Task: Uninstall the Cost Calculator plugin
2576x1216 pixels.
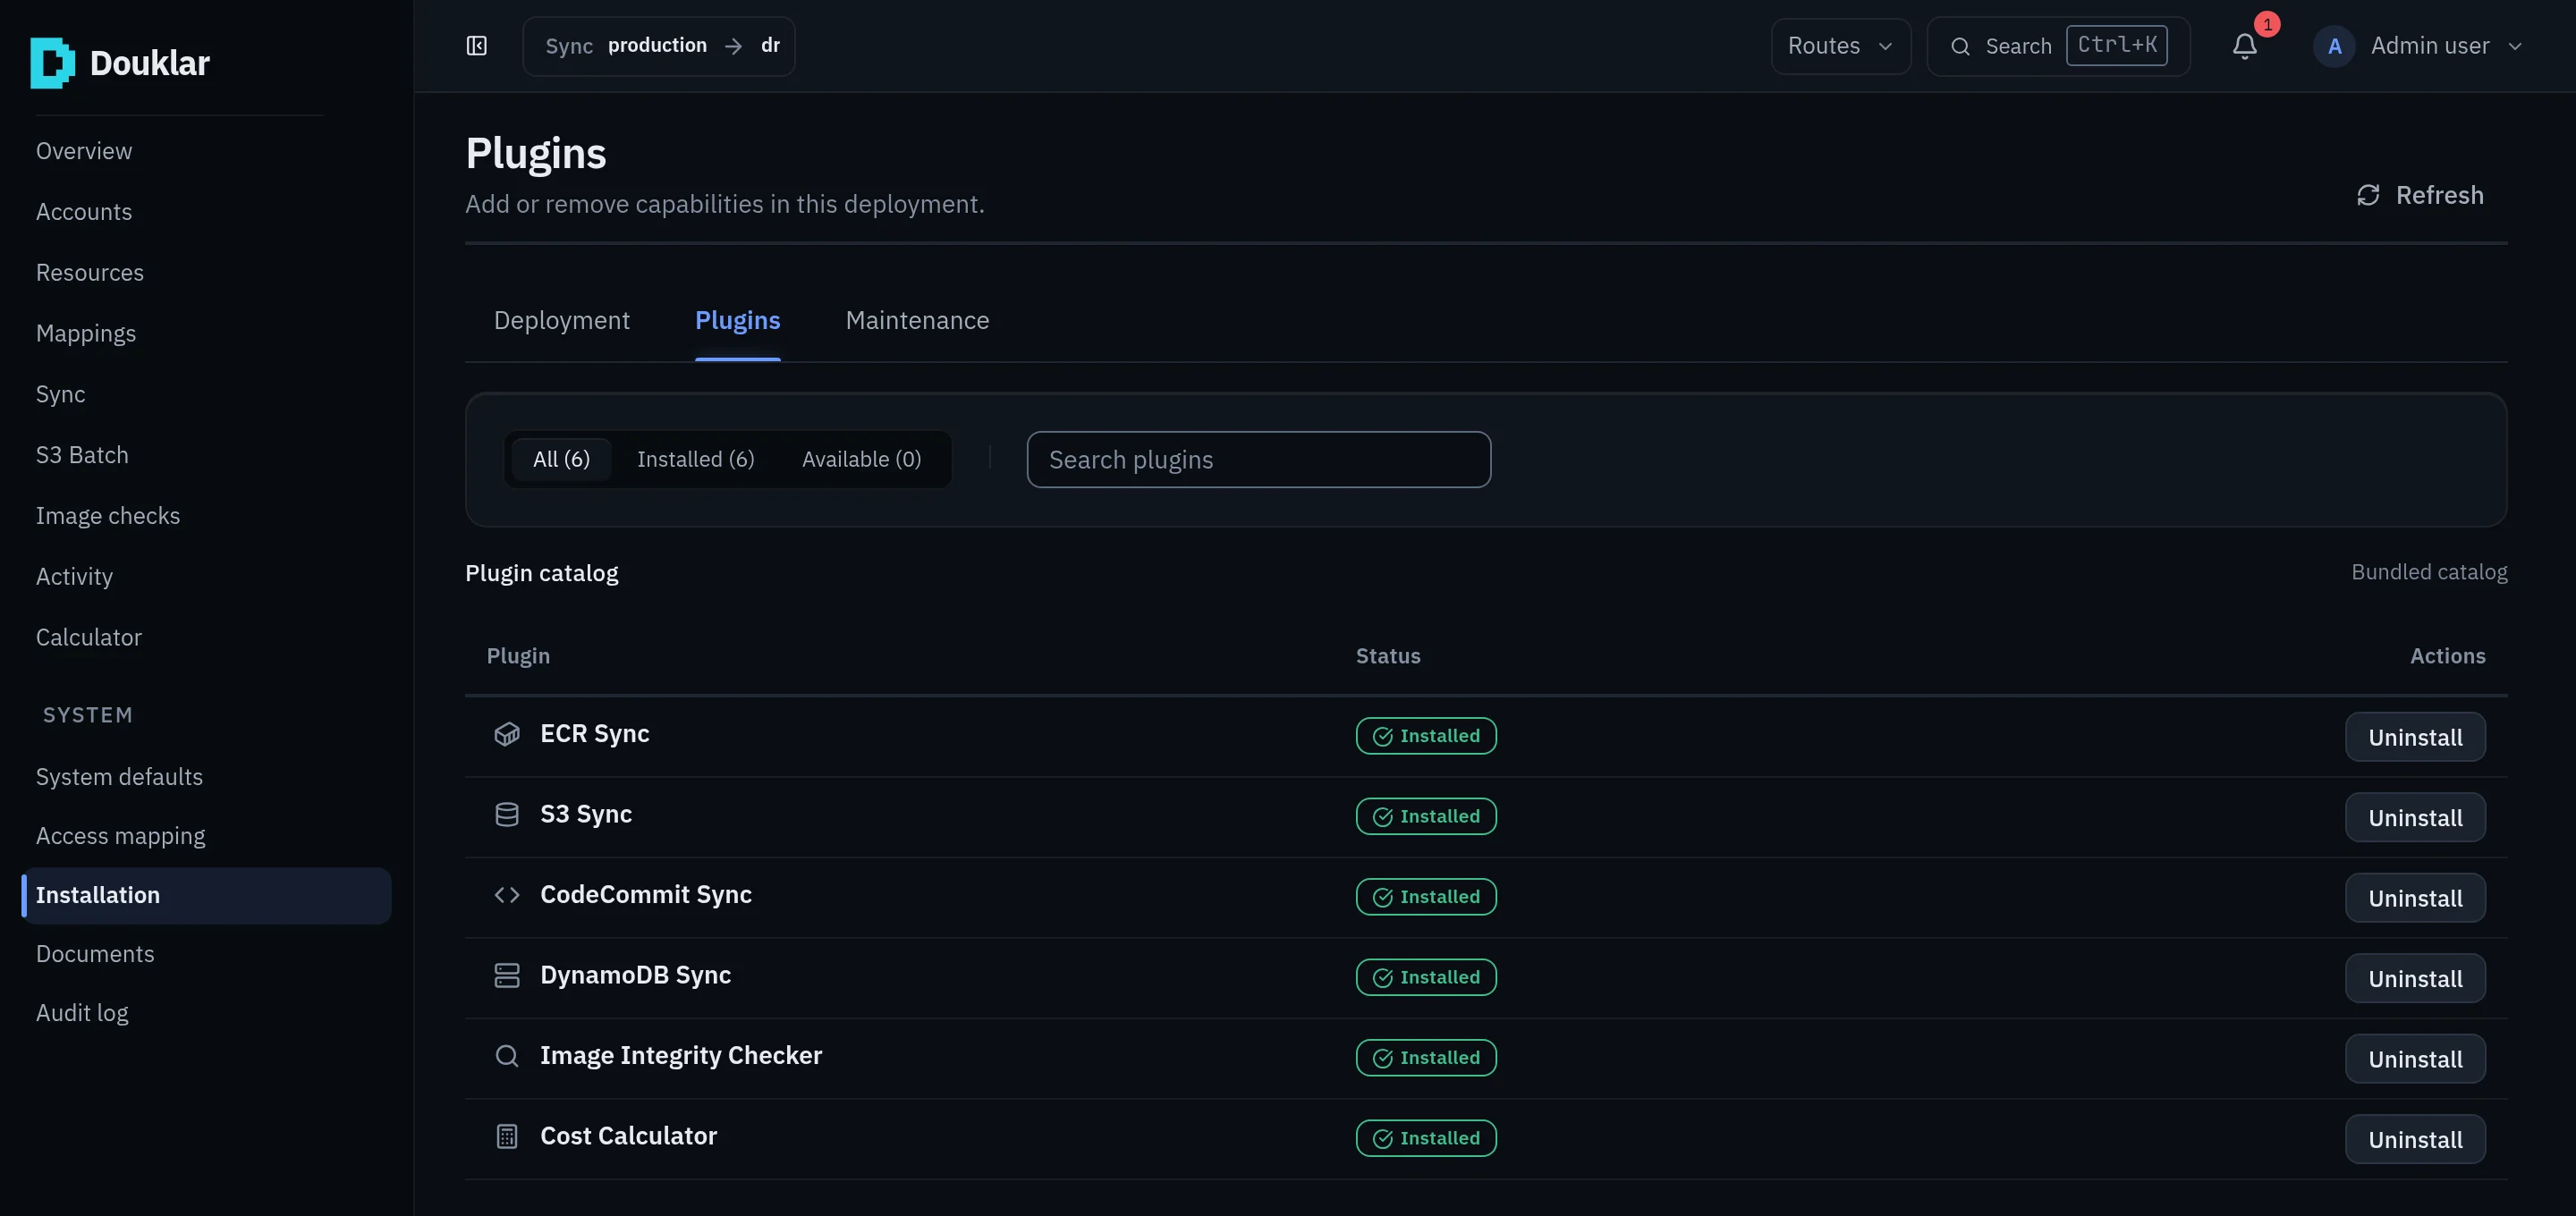Action: click(2415, 1140)
